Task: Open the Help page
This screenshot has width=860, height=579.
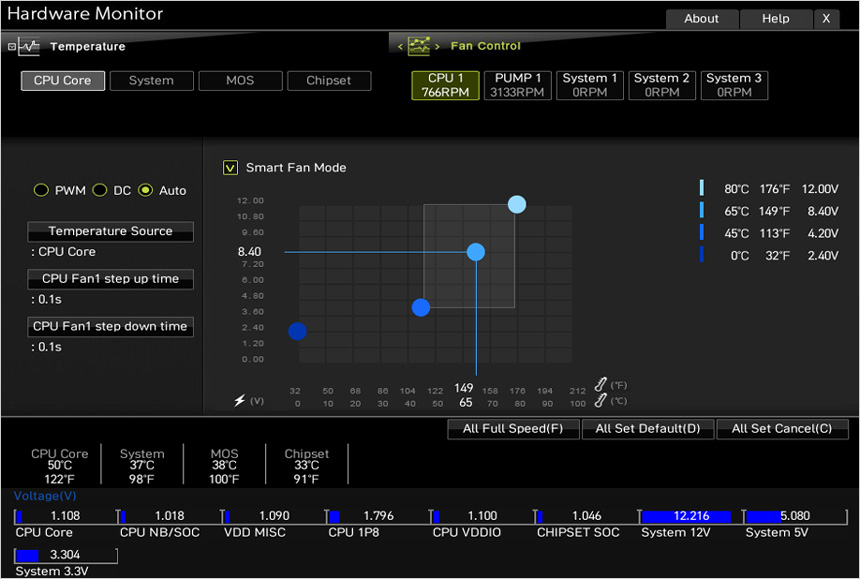Action: (x=776, y=19)
